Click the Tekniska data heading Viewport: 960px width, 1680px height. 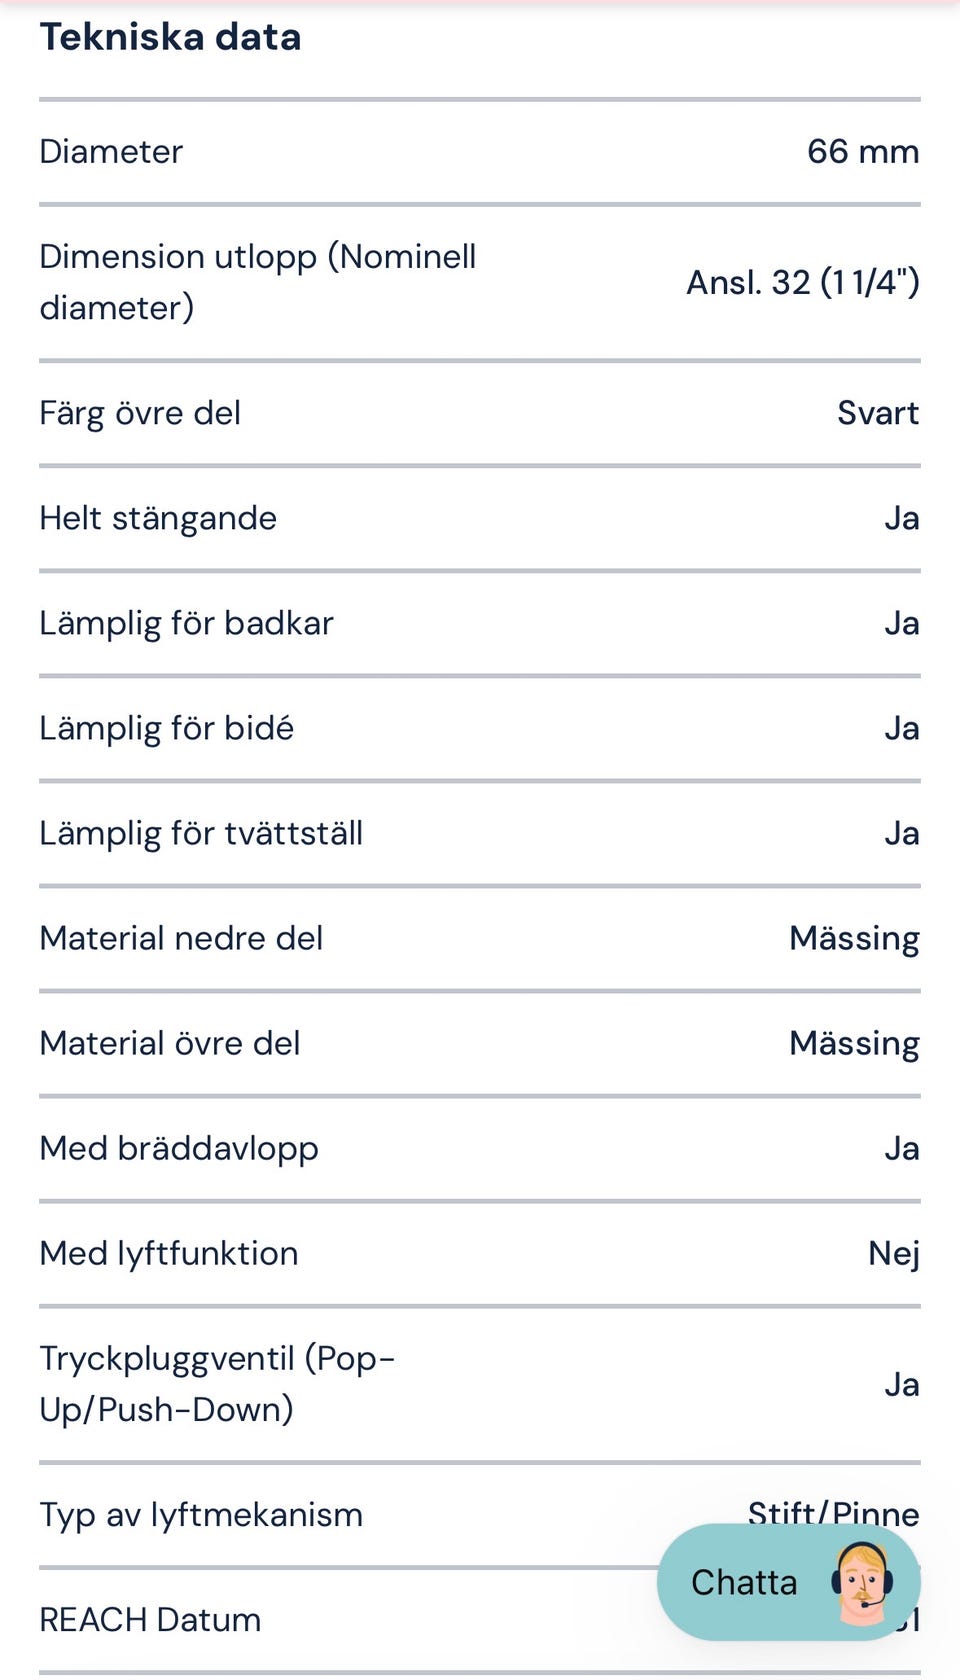click(x=170, y=37)
